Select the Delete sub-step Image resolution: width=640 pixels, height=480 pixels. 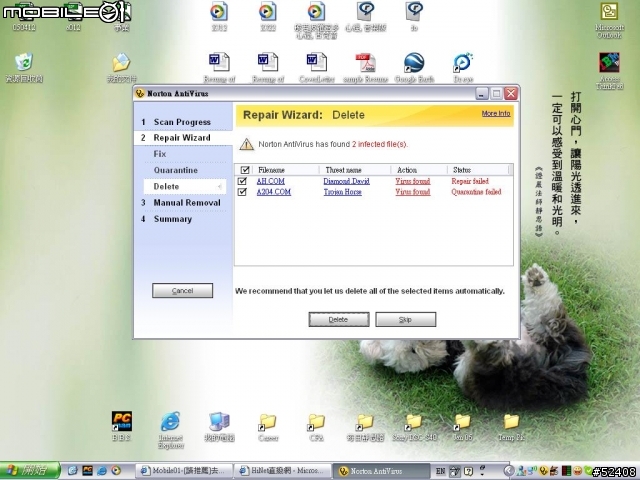(184, 187)
